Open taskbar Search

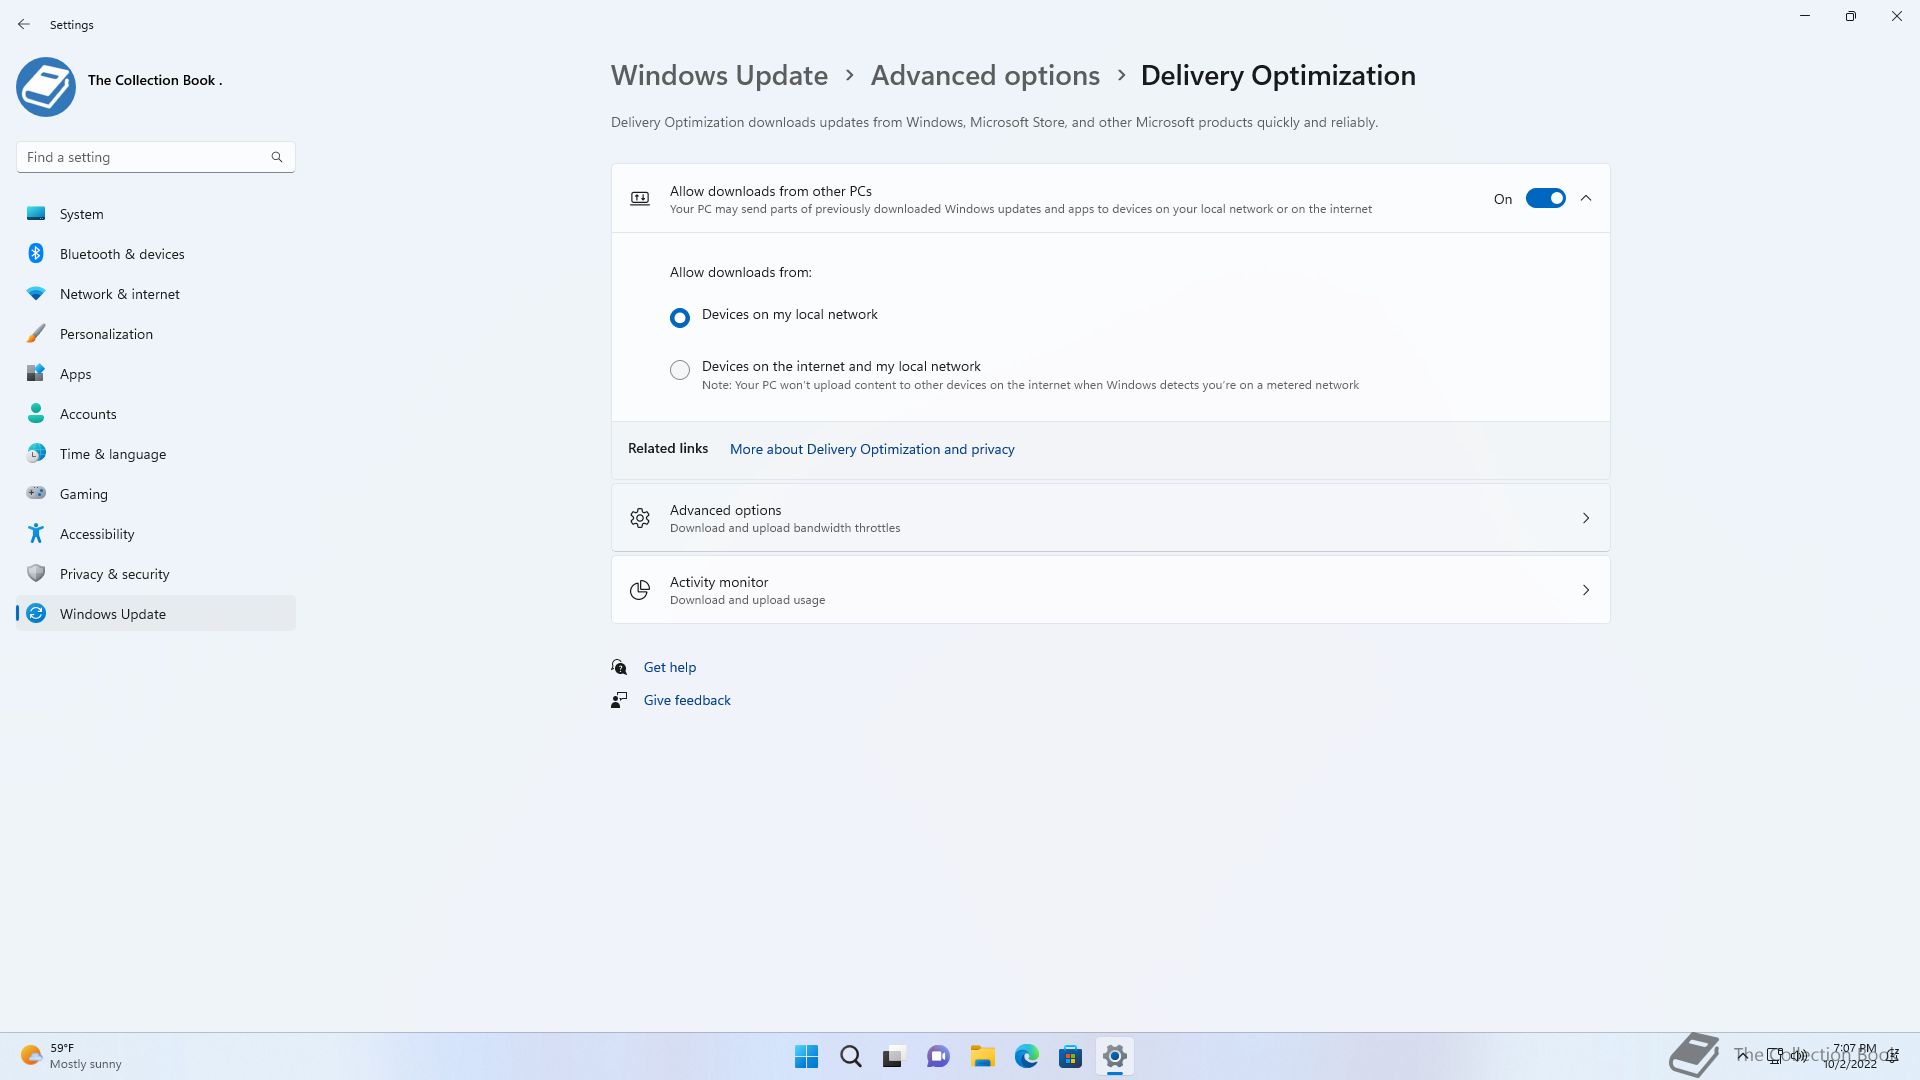point(850,1056)
